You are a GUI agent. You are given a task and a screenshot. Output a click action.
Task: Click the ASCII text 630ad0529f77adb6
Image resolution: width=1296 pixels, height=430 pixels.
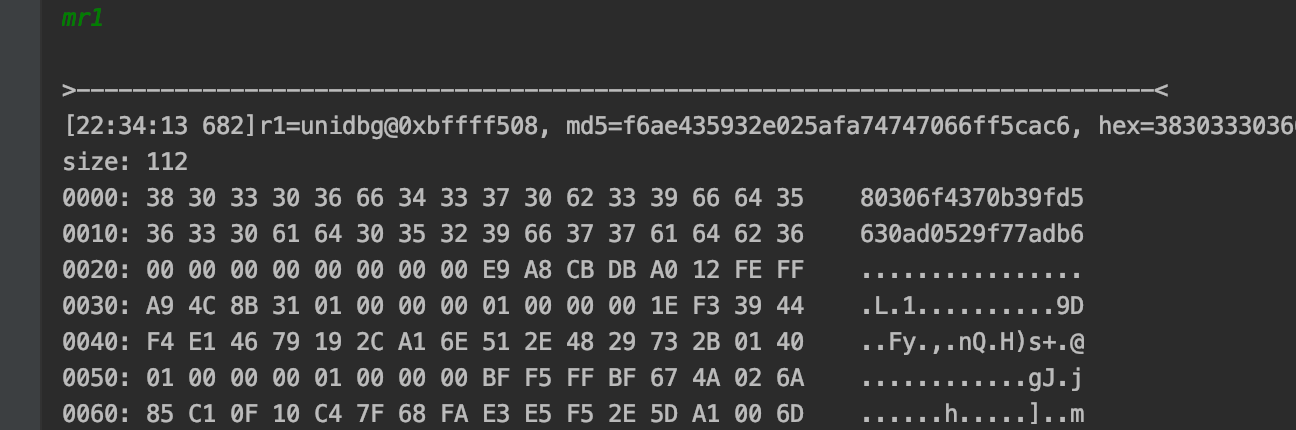971,234
